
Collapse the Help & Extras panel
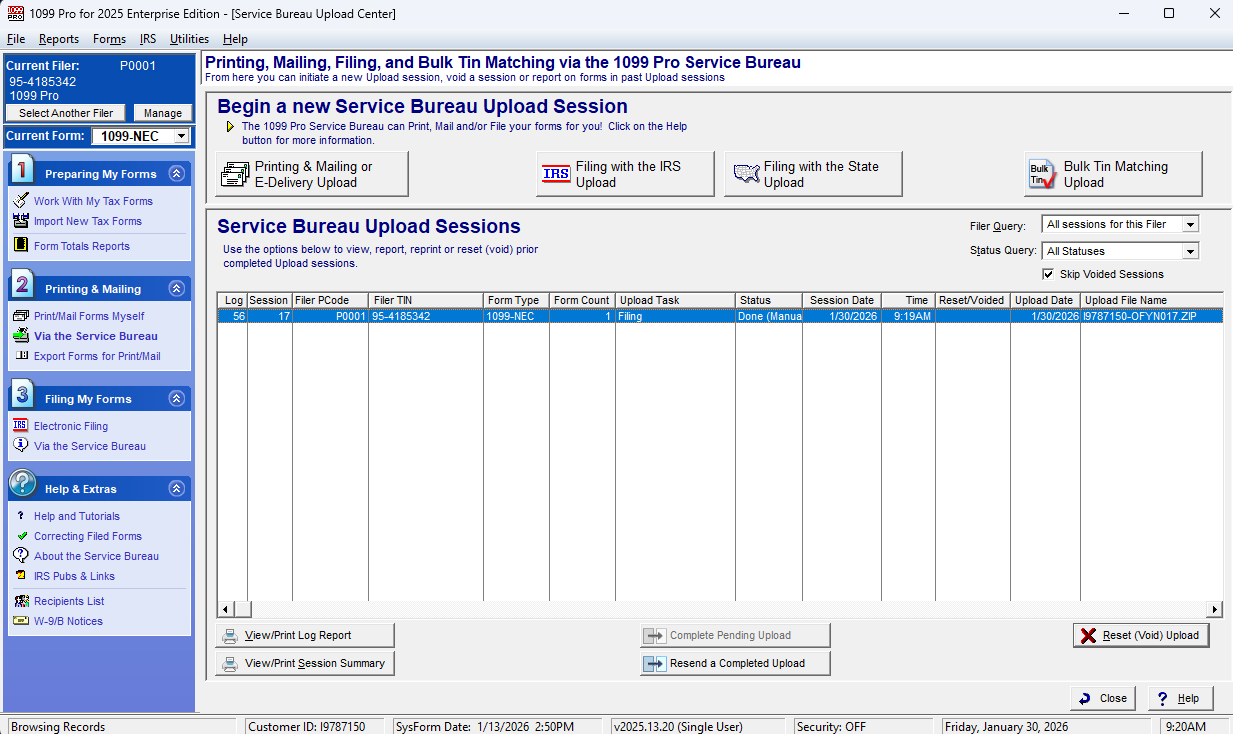pyautogui.click(x=177, y=489)
